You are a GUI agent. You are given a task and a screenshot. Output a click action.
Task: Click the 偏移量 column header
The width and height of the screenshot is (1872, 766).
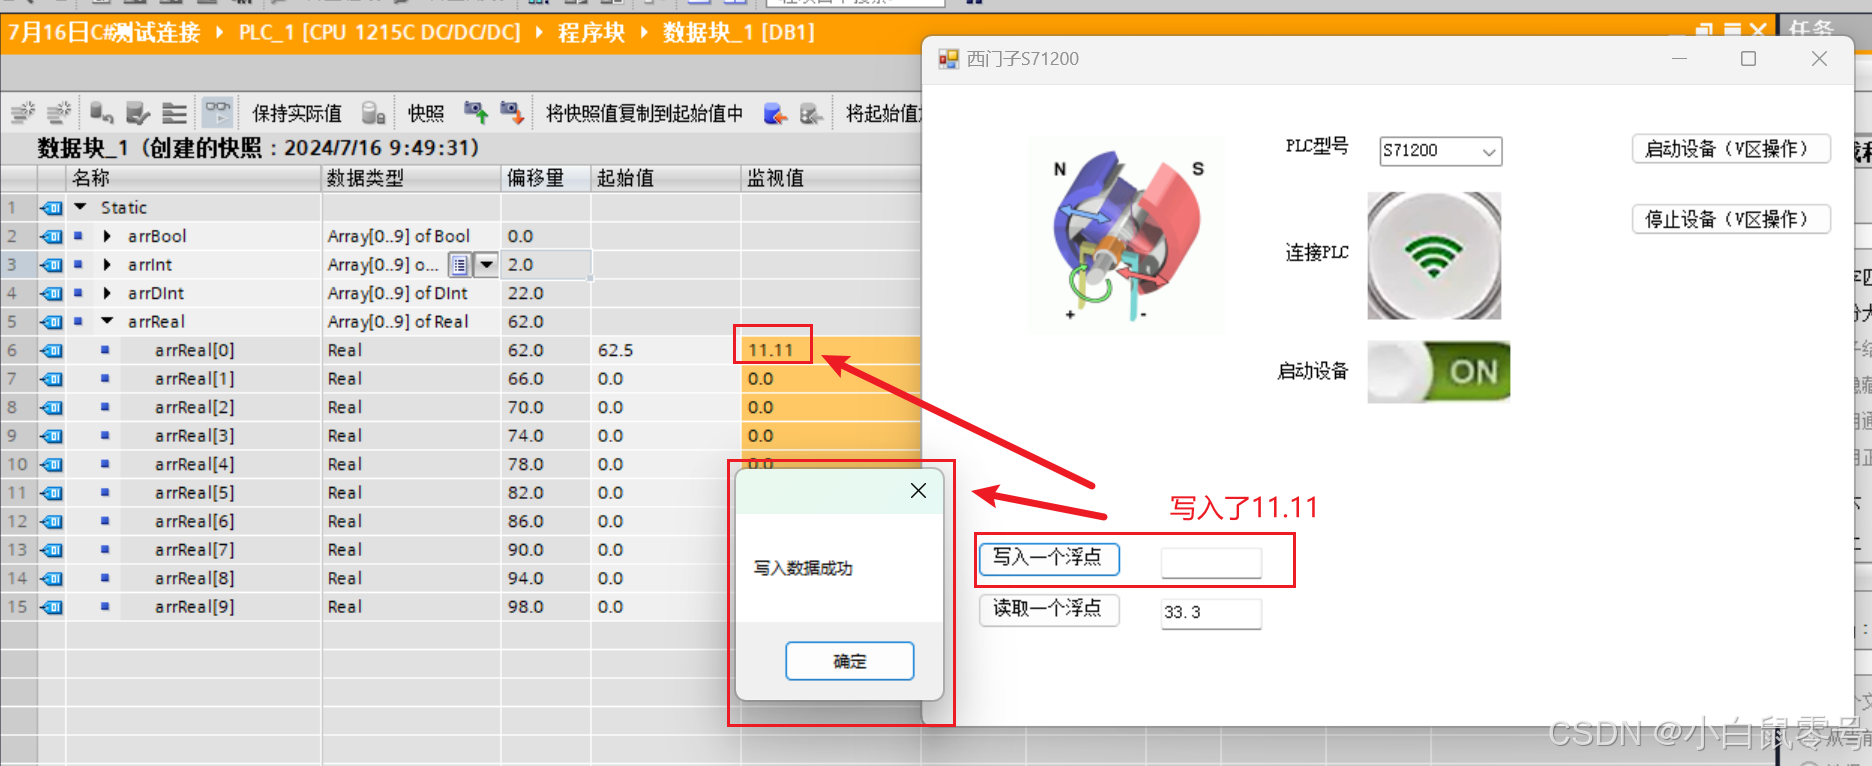pyautogui.click(x=546, y=178)
